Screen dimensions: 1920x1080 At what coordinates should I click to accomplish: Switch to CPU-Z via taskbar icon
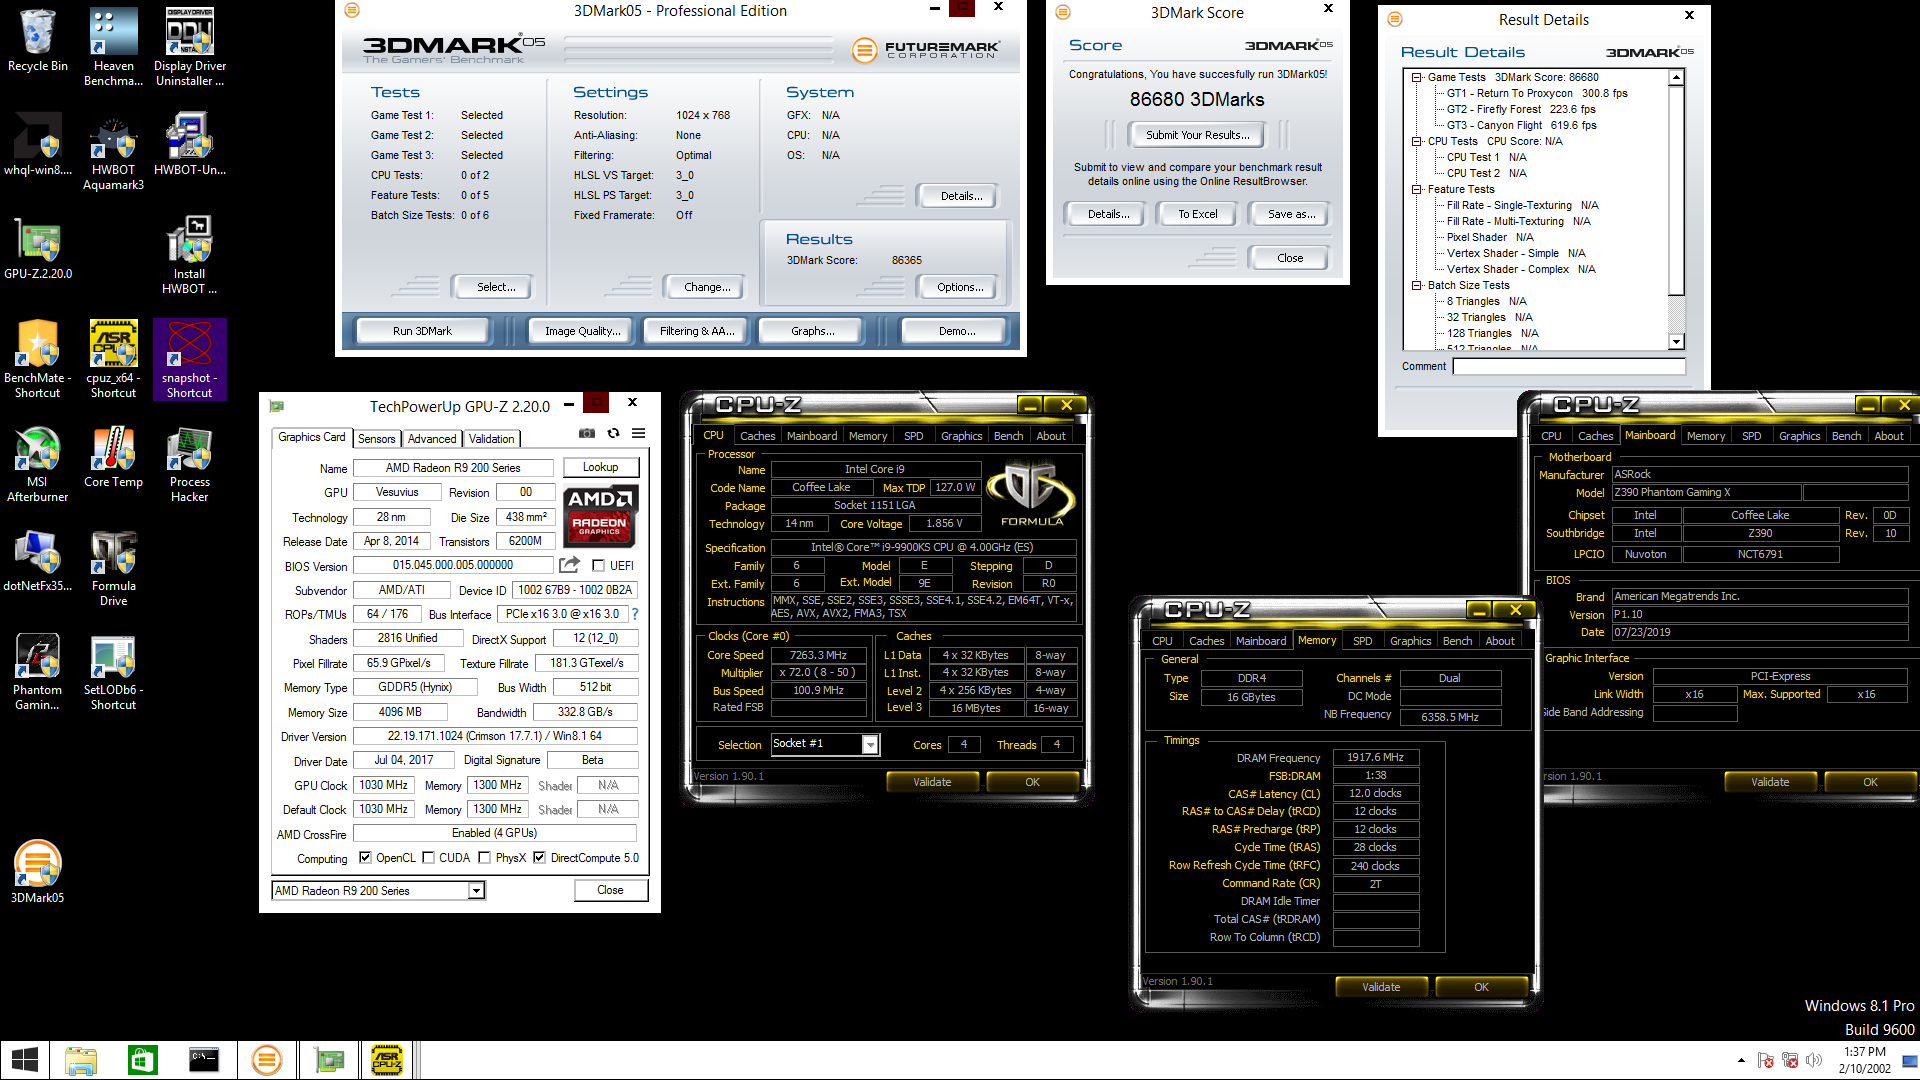click(387, 1060)
